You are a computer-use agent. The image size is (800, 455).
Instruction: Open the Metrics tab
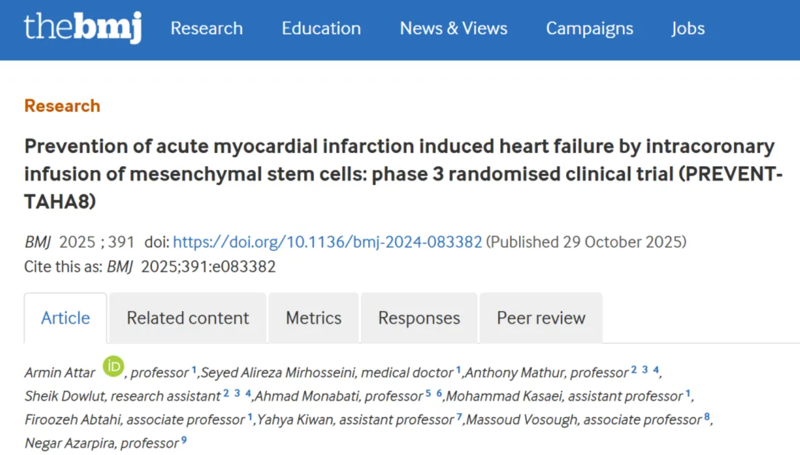click(x=313, y=318)
